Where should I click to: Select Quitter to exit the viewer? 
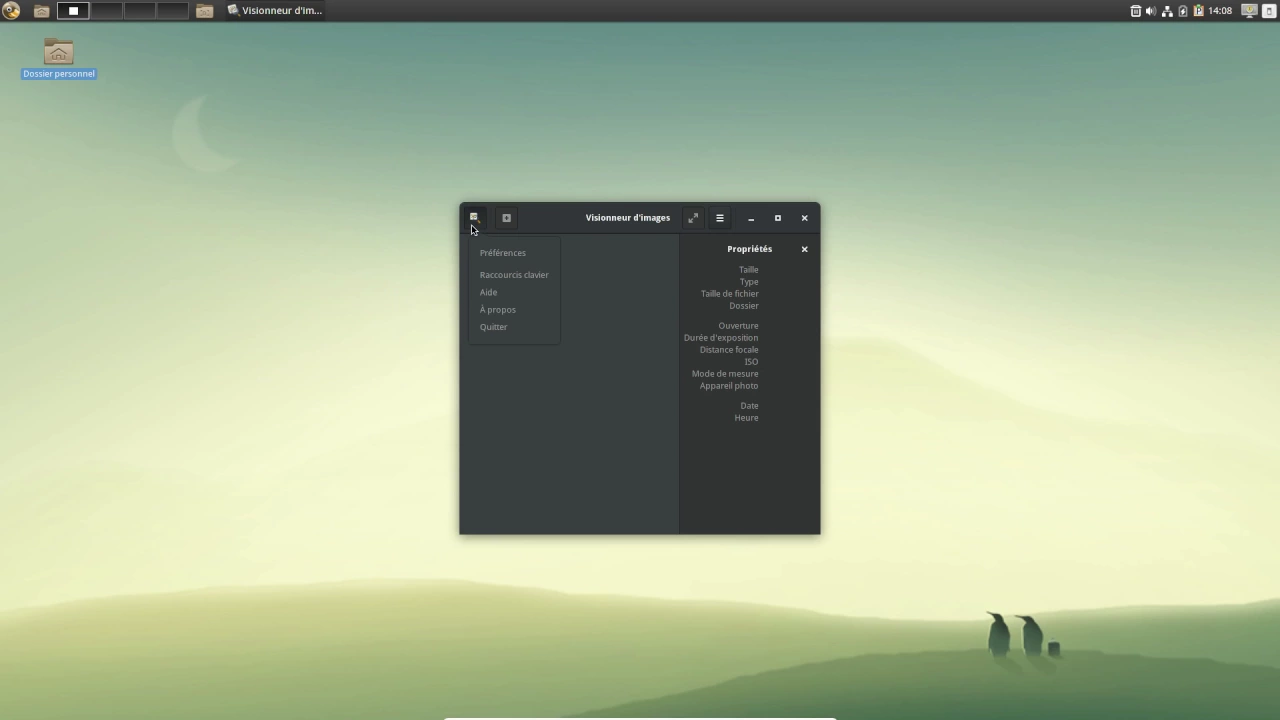pyautogui.click(x=514, y=327)
